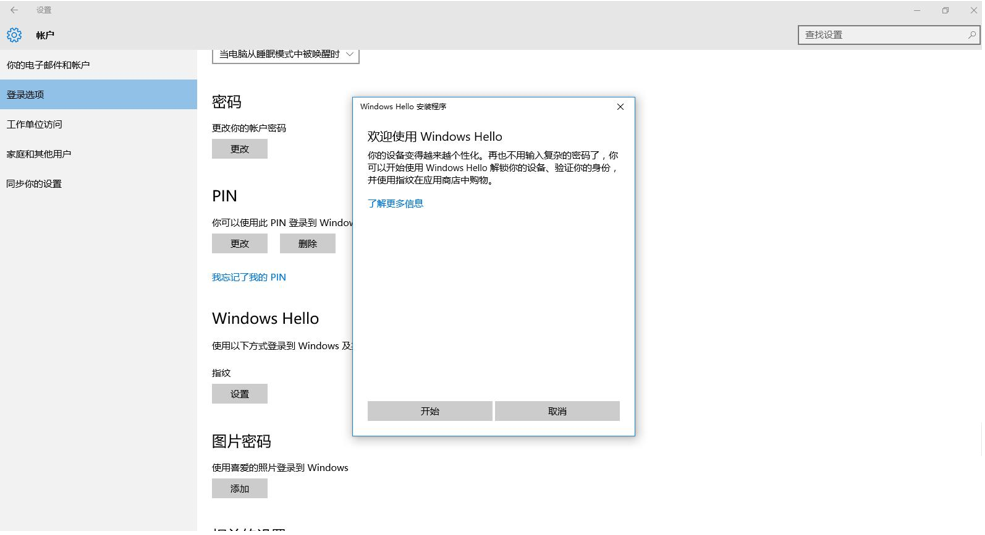Minimize the Settings window
This screenshot has height=535, width=985.
[916, 10]
